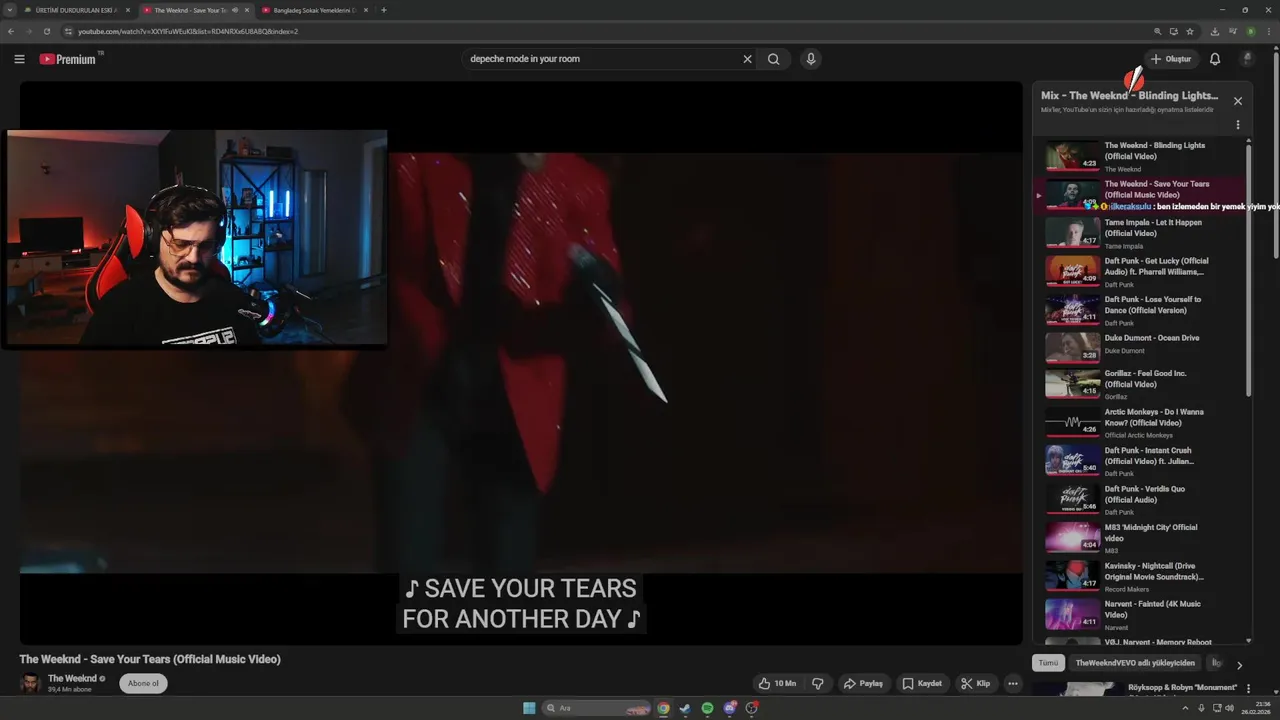The width and height of the screenshot is (1280, 720).
Task: Open new browser tab
Action: tap(384, 10)
